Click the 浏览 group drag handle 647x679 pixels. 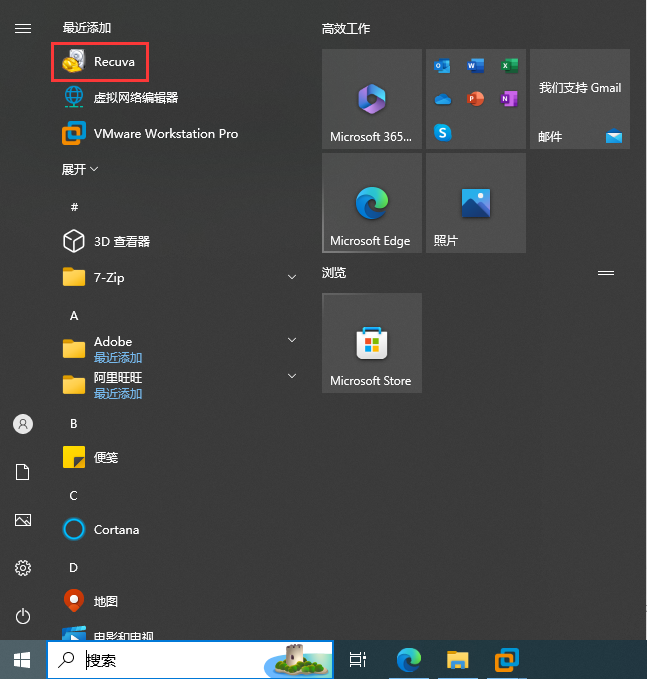[606, 273]
